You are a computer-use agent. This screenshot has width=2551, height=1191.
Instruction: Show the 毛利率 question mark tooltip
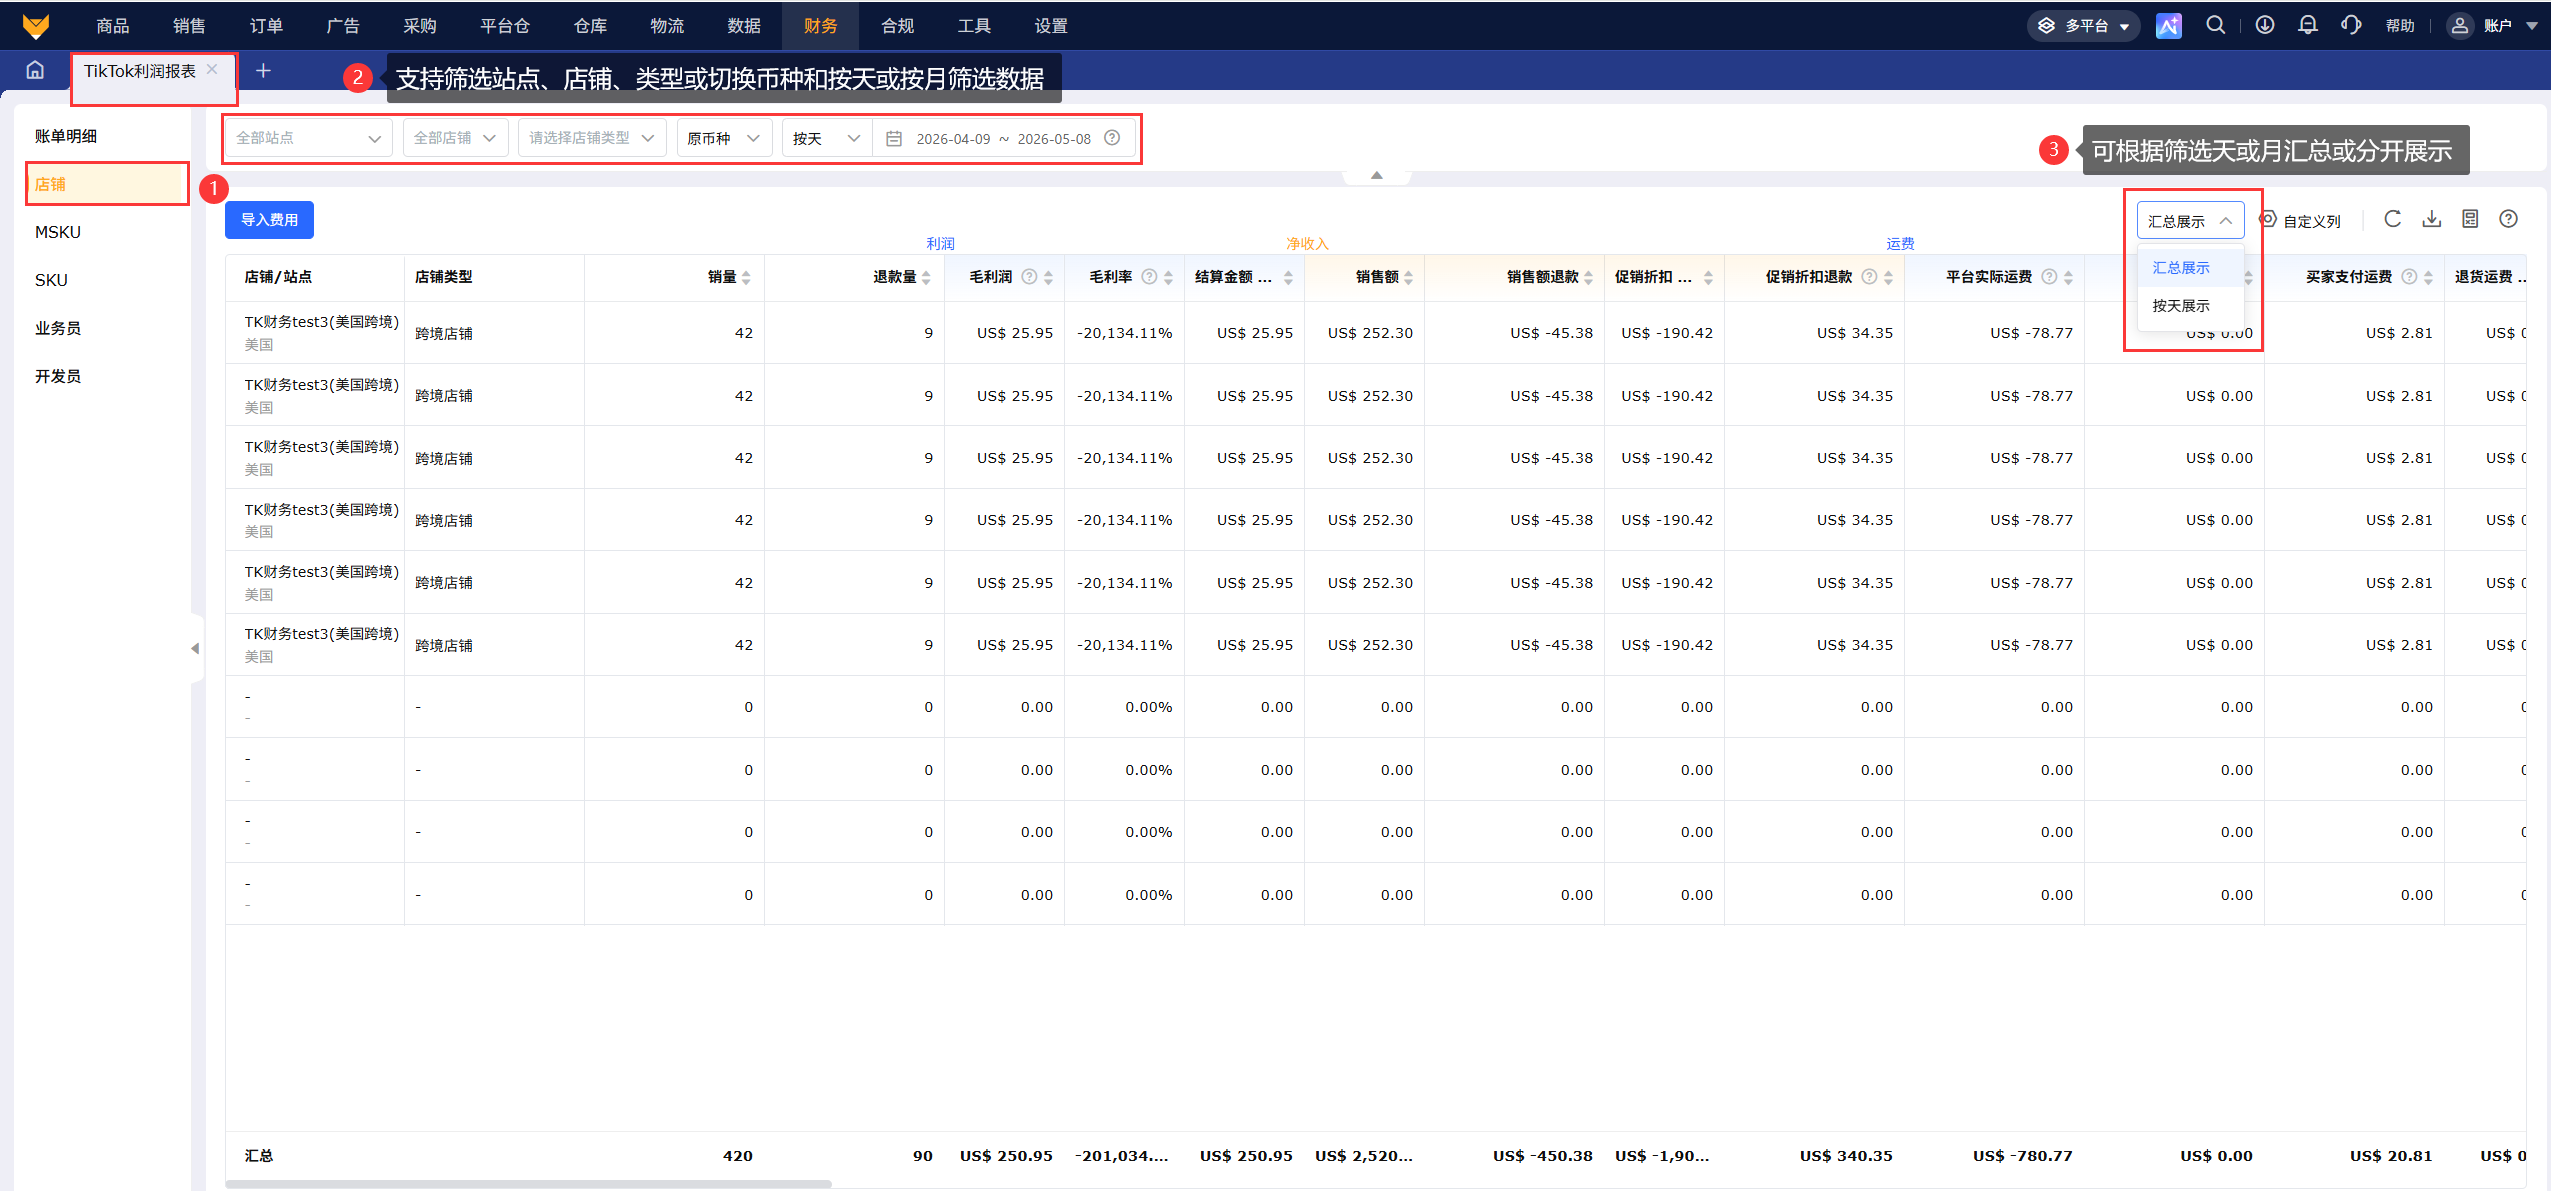click(x=1149, y=277)
